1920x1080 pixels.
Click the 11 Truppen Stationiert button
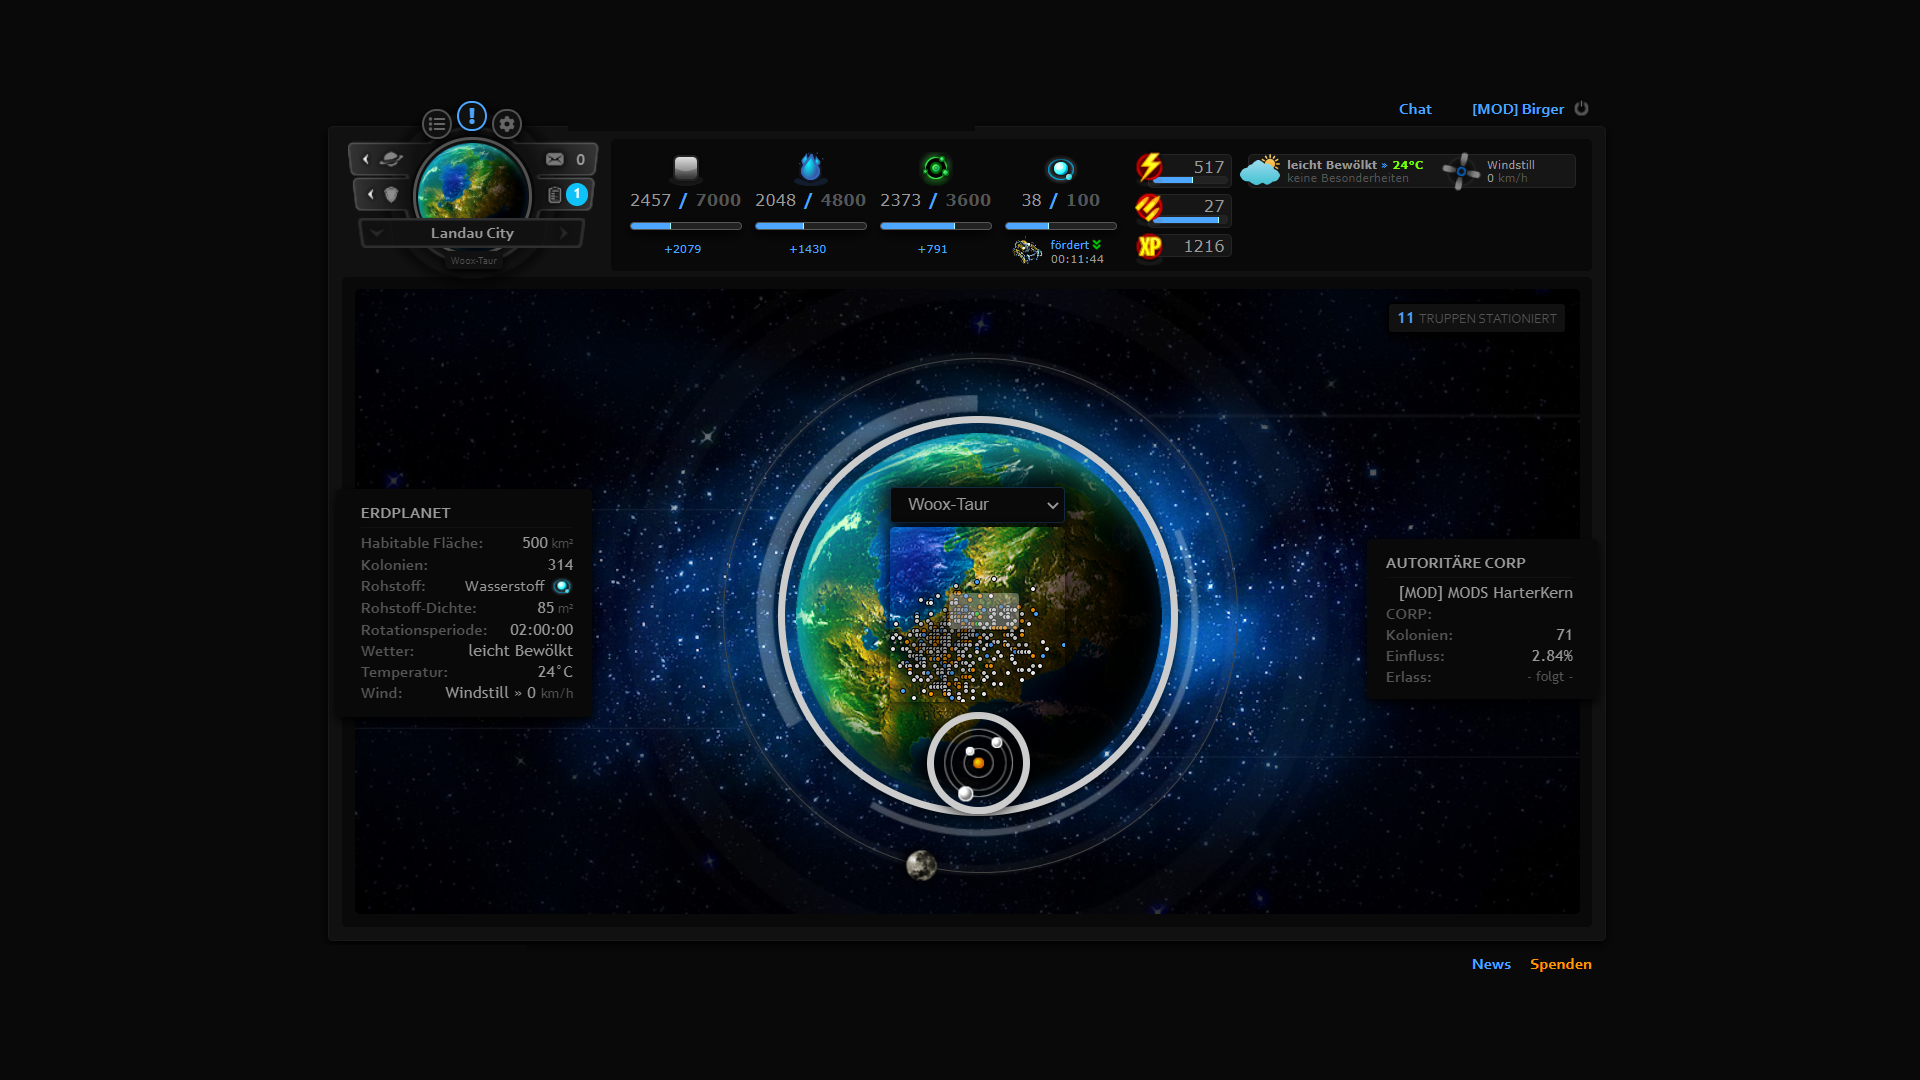click(1476, 318)
